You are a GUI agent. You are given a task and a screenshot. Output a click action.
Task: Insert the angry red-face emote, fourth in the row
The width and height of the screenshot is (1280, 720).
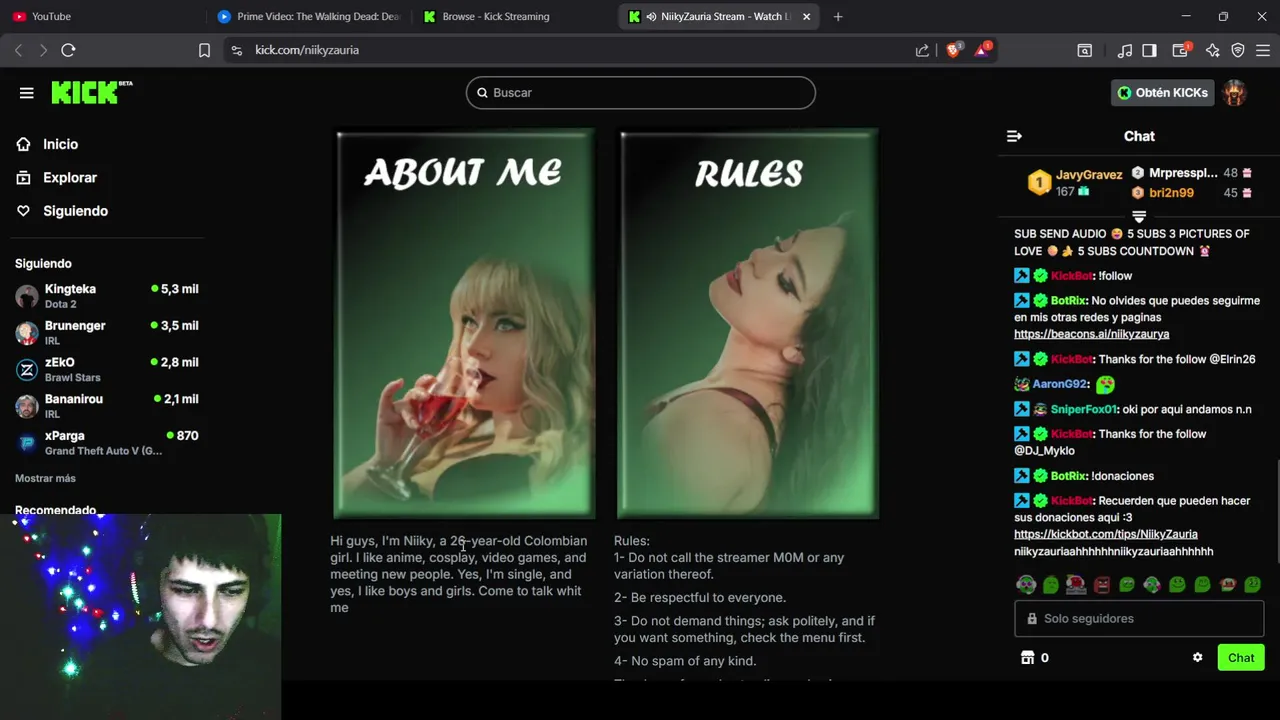click(x=1101, y=585)
